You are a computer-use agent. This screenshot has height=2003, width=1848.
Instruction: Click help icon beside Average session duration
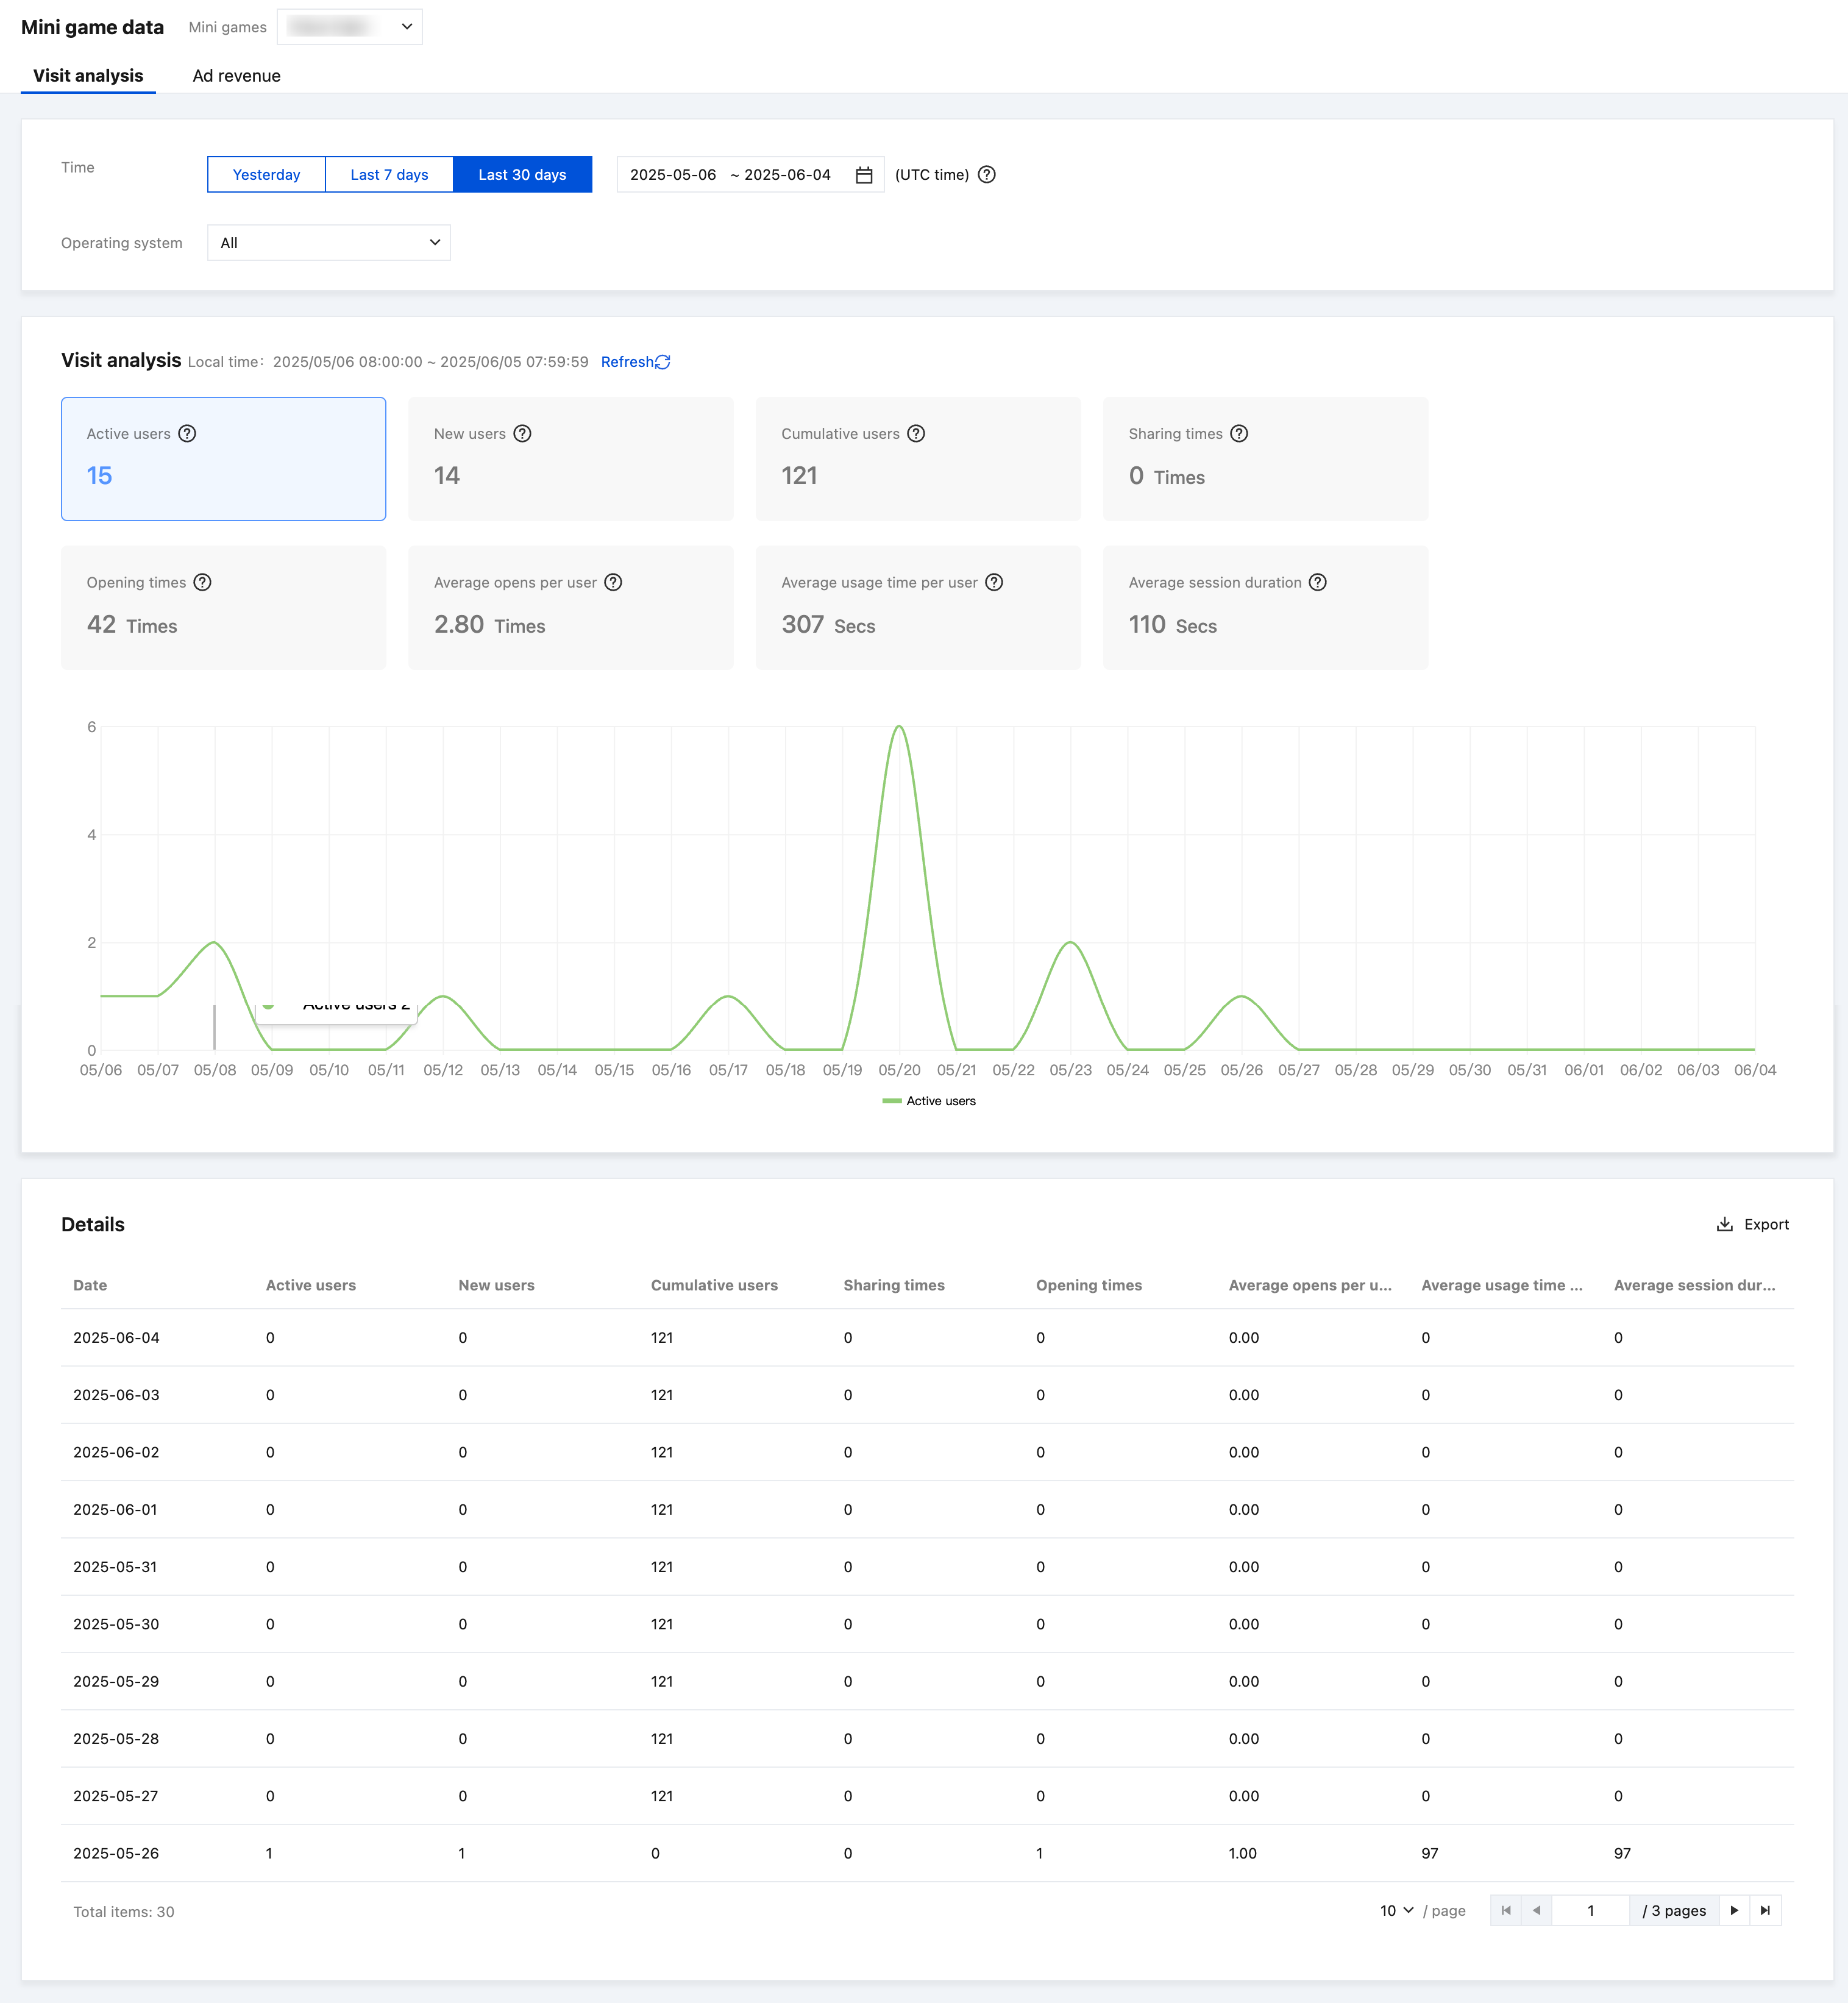coord(1318,583)
